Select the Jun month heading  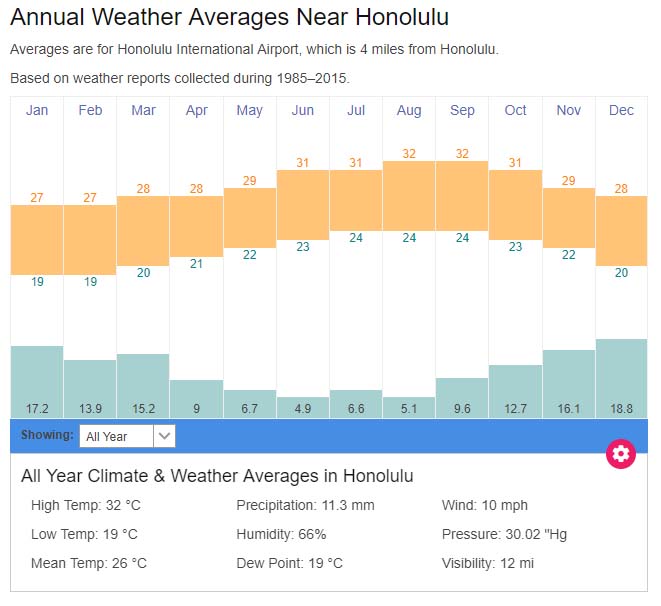pos(302,110)
